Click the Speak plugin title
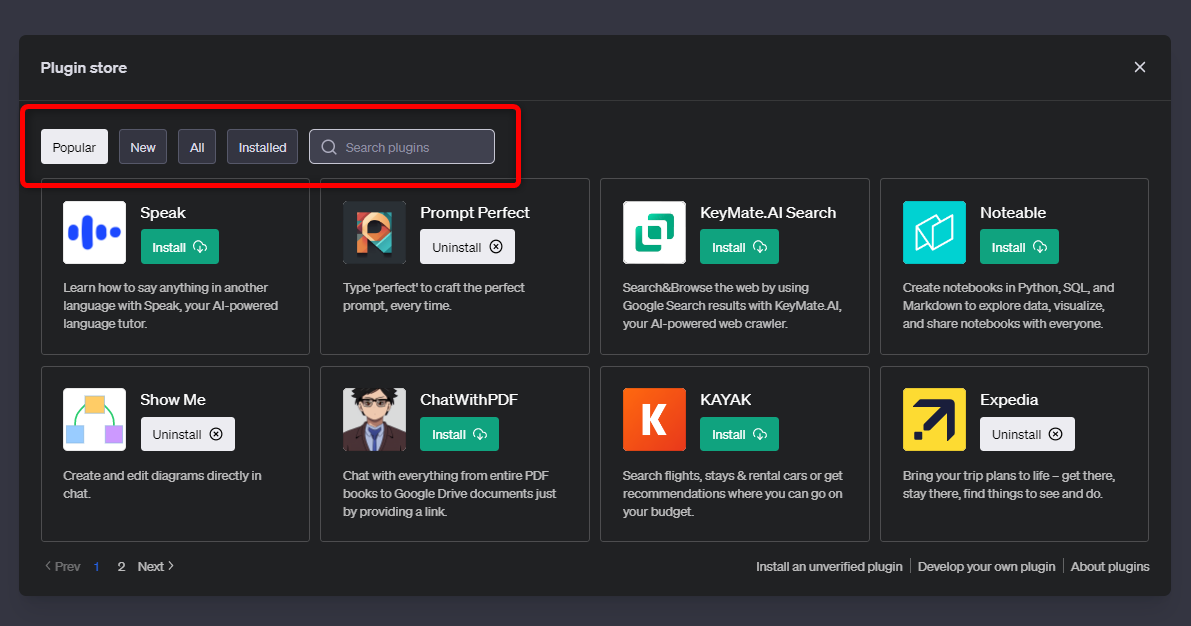This screenshot has width=1191, height=626. (163, 213)
